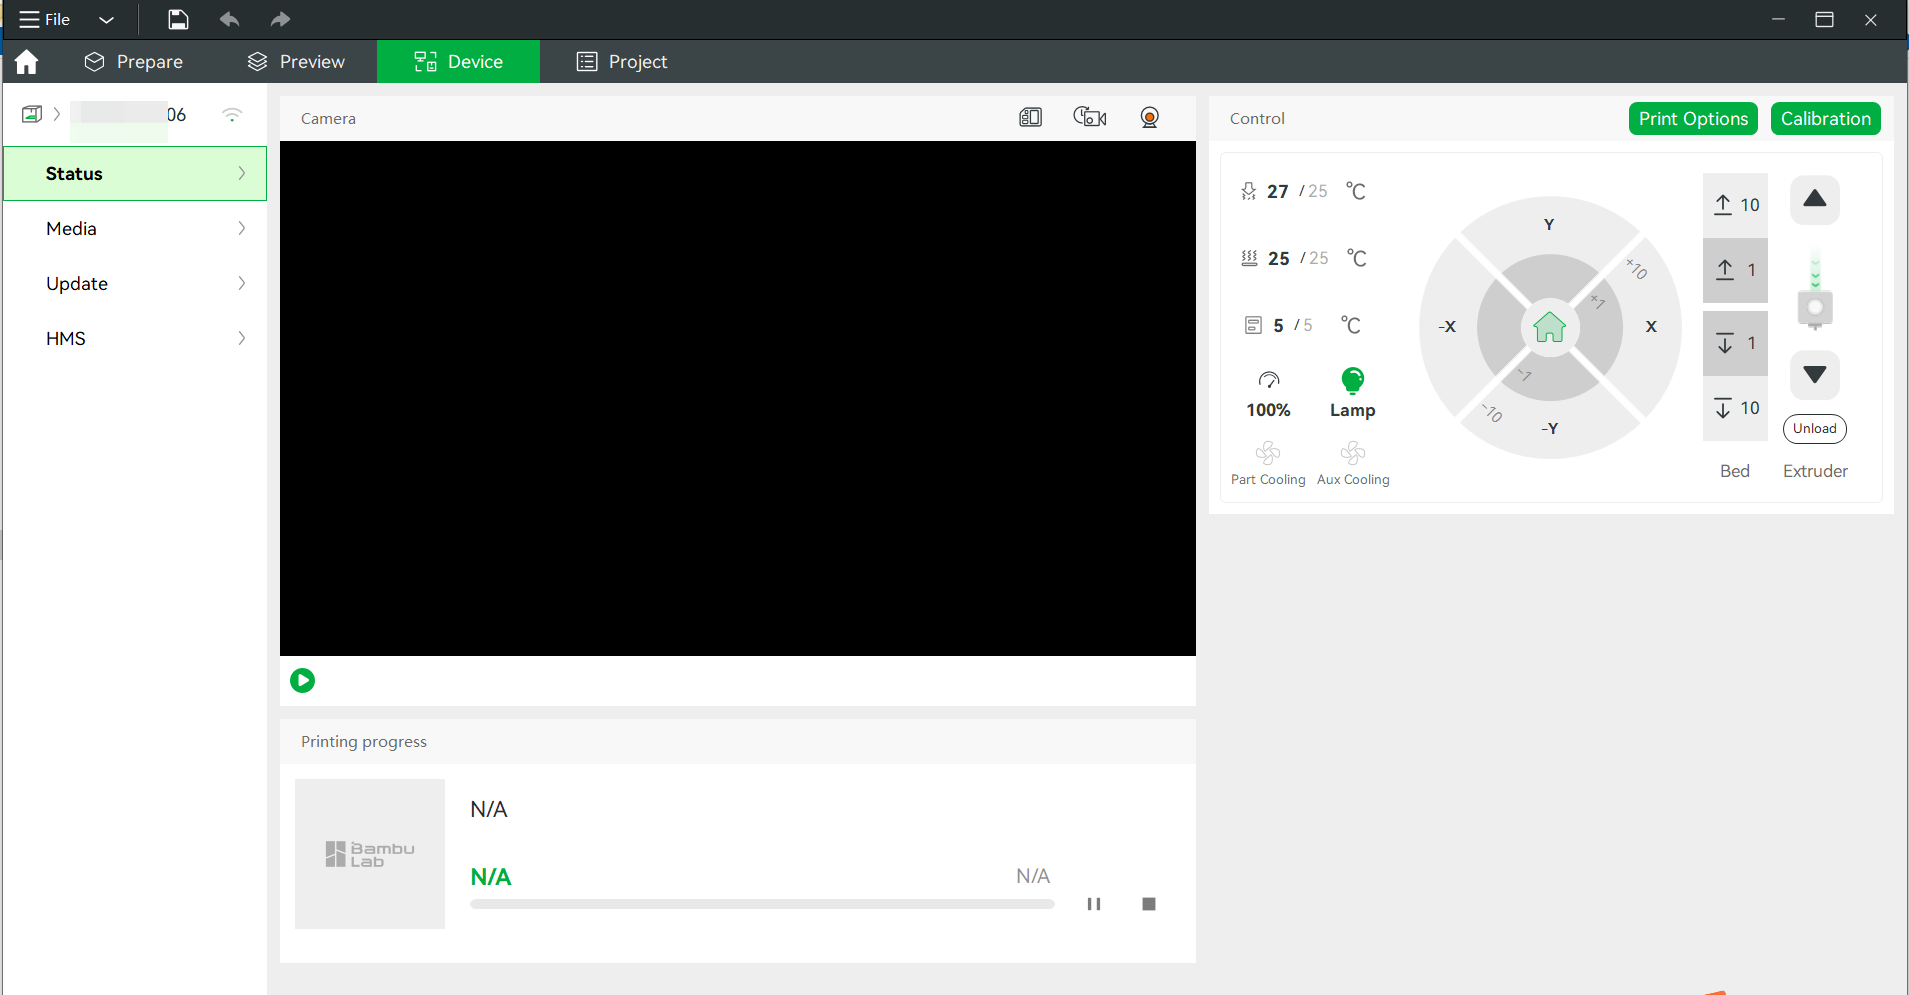The width and height of the screenshot is (1909, 995).
Task: Expand the File menu dropdown arrow
Action: pyautogui.click(x=106, y=20)
